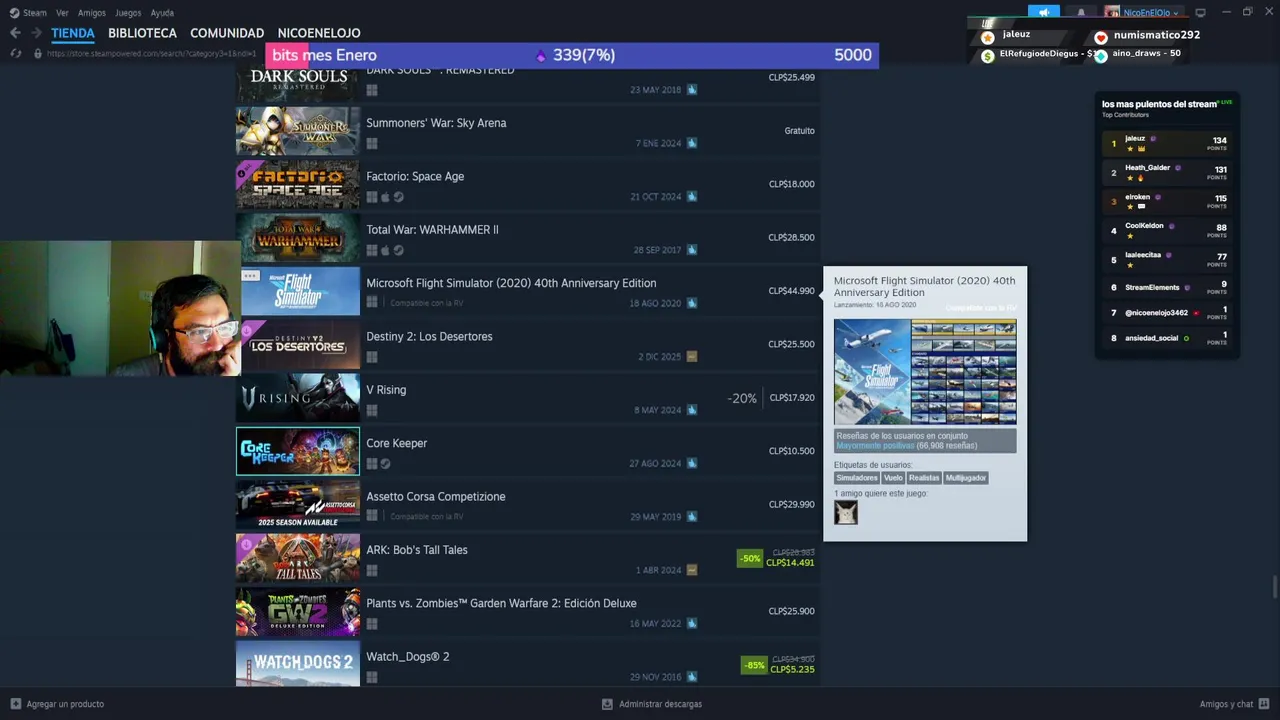Image resolution: width=1280 pixels, height=720 pixels.
Task: Open Summoners' War: Sky Arena listing
Action: pyautogui.click(x=527, y=131)
